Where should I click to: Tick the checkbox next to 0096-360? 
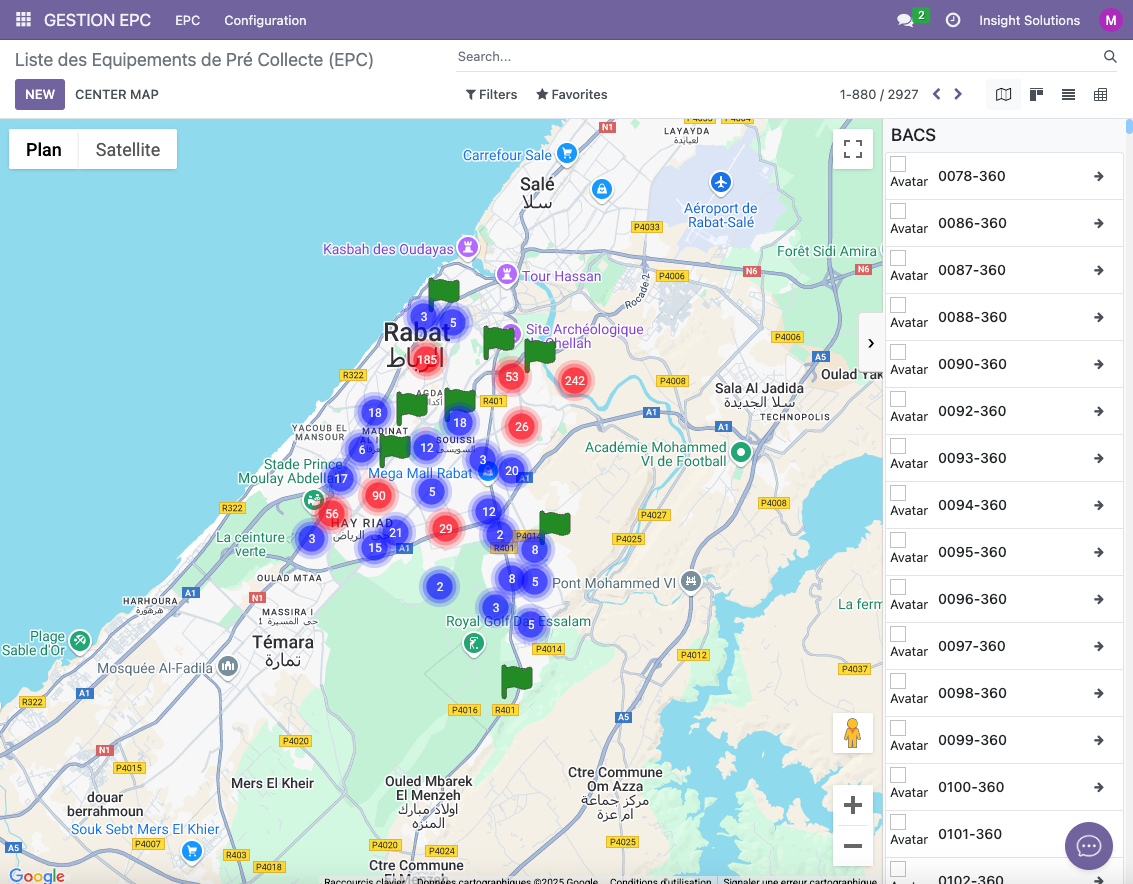point(898,587)
